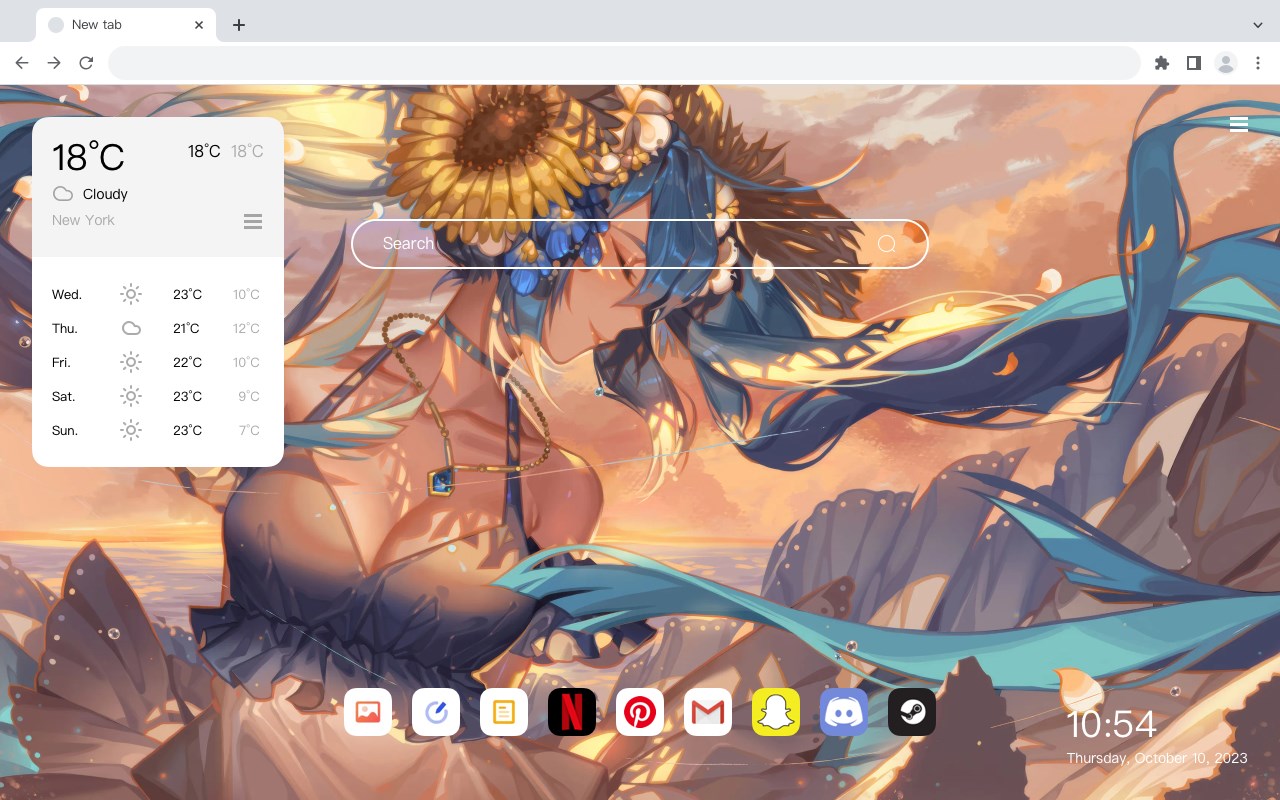Open the Snapchat shortcut
Viewport: 1280px width, 800px height.
tap(776, 712)
